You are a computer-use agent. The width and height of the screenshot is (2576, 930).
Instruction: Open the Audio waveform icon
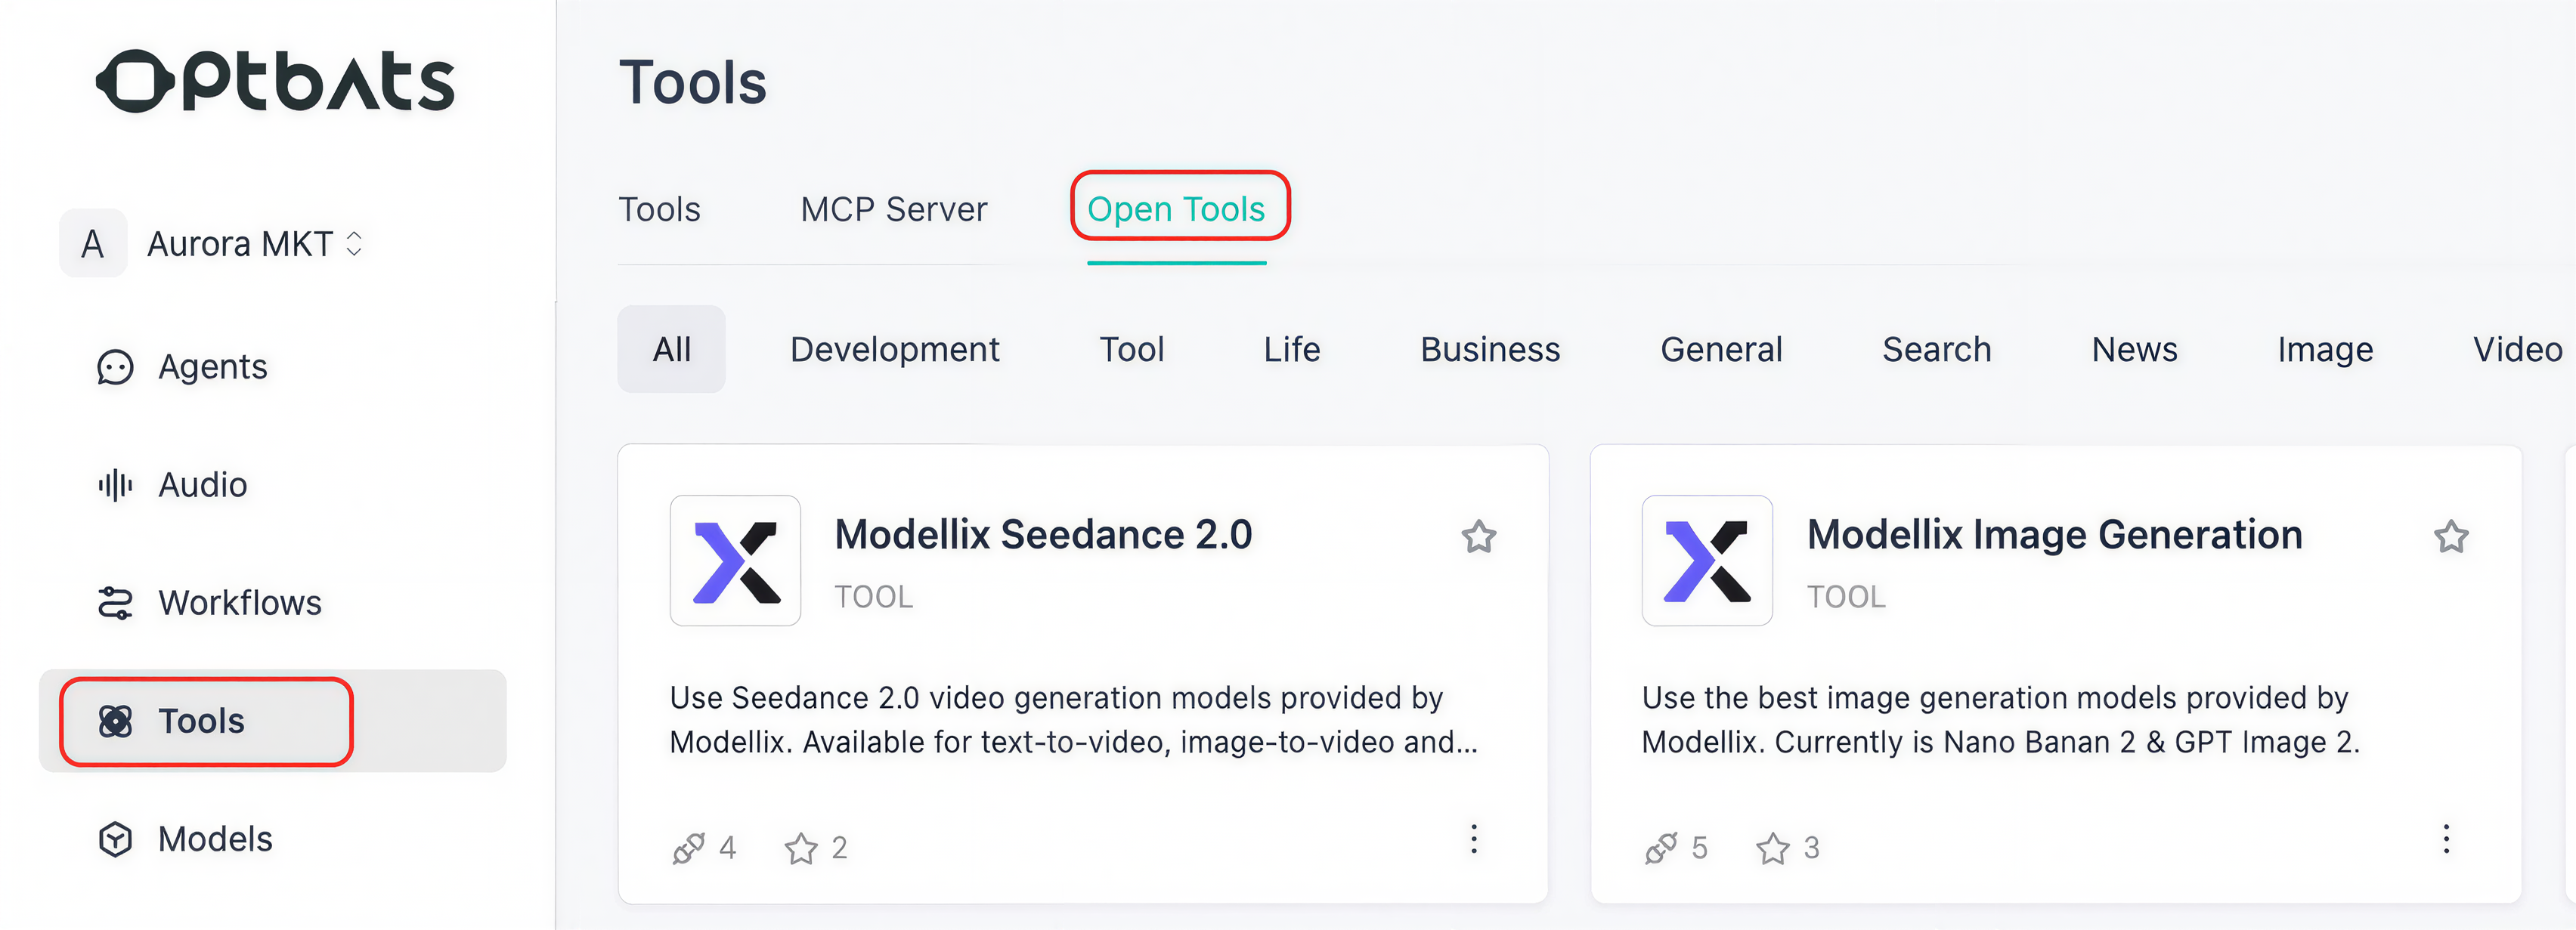pos(115,485)
